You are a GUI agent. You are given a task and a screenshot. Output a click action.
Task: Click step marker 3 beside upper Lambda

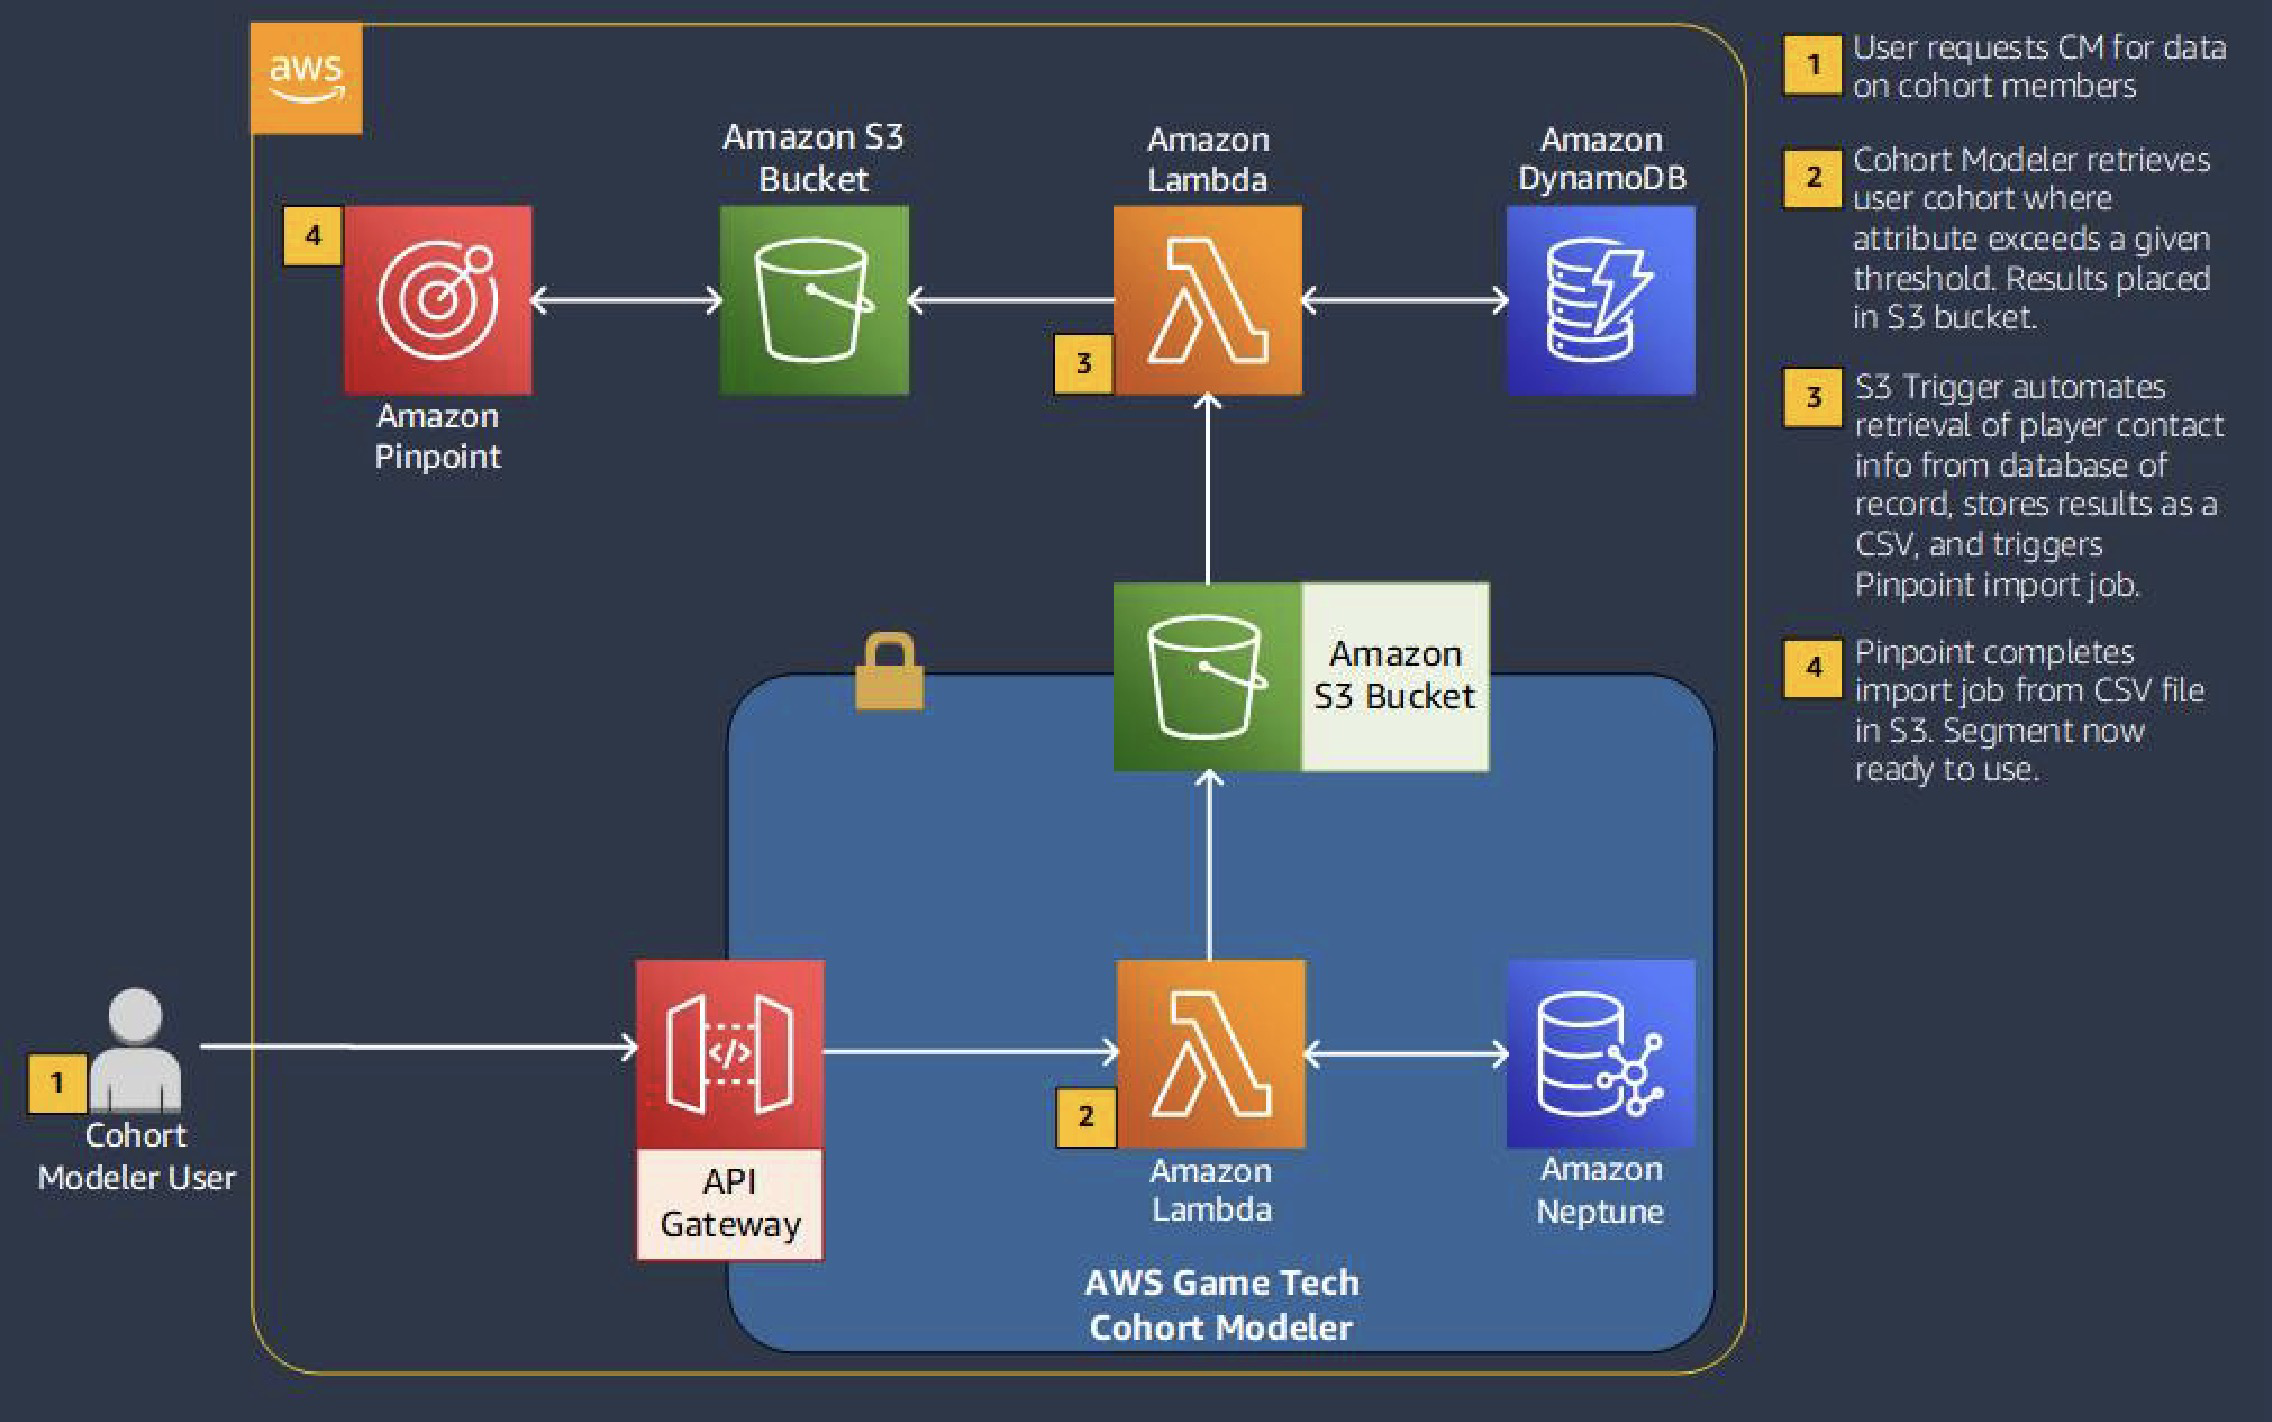coord(1084,363)
